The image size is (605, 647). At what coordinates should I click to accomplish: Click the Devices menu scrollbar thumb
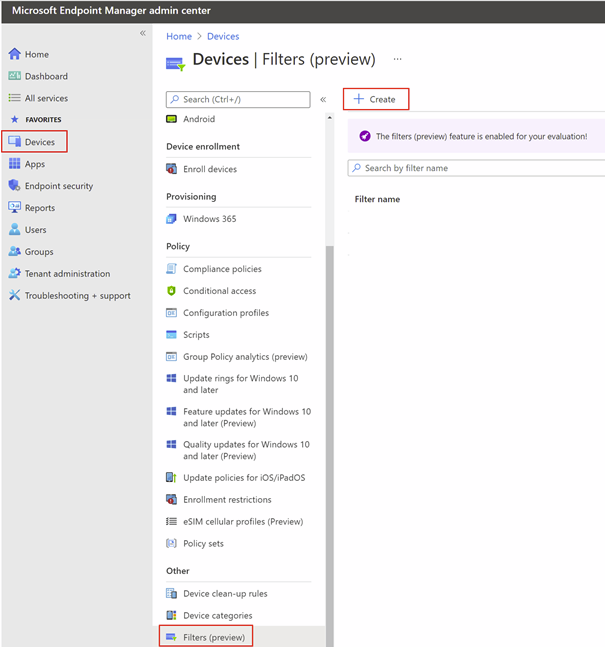329,446
